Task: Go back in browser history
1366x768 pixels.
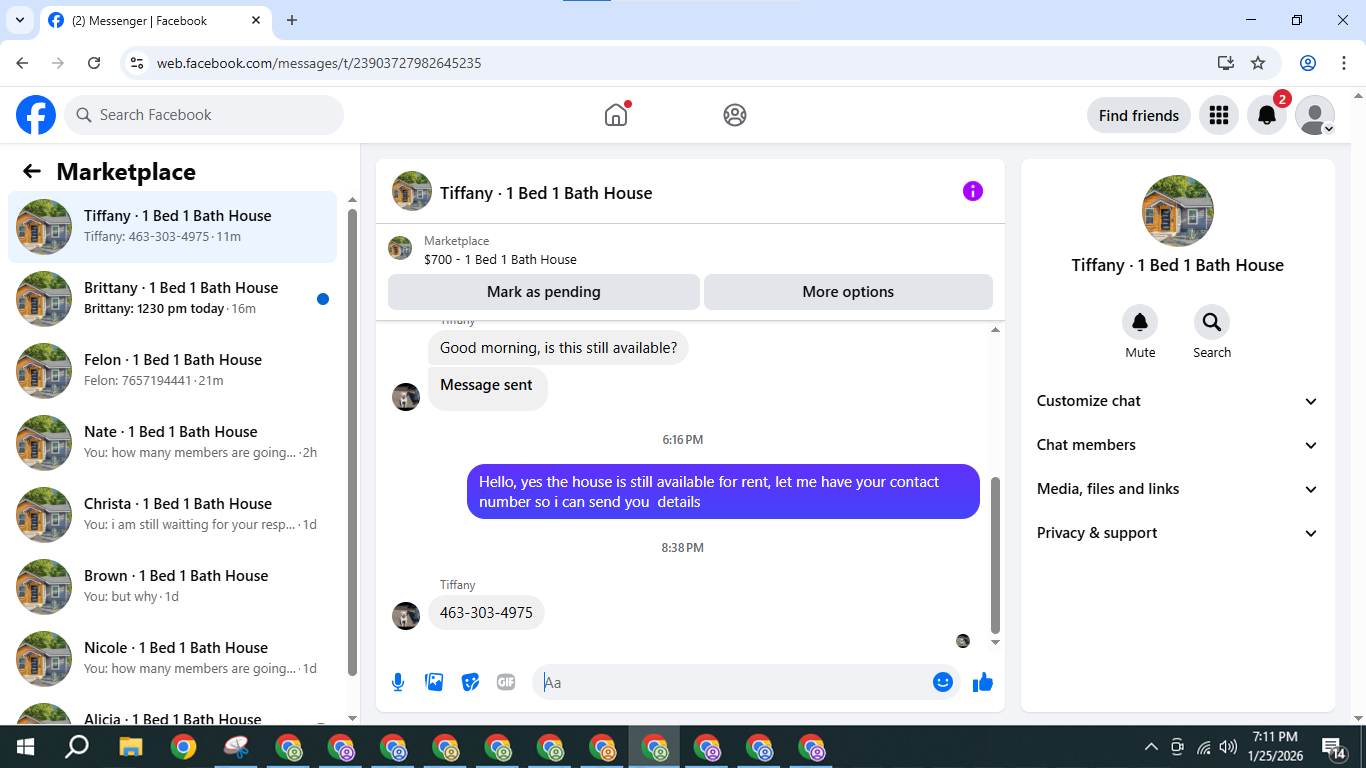Action: click(x=22, y=63)
